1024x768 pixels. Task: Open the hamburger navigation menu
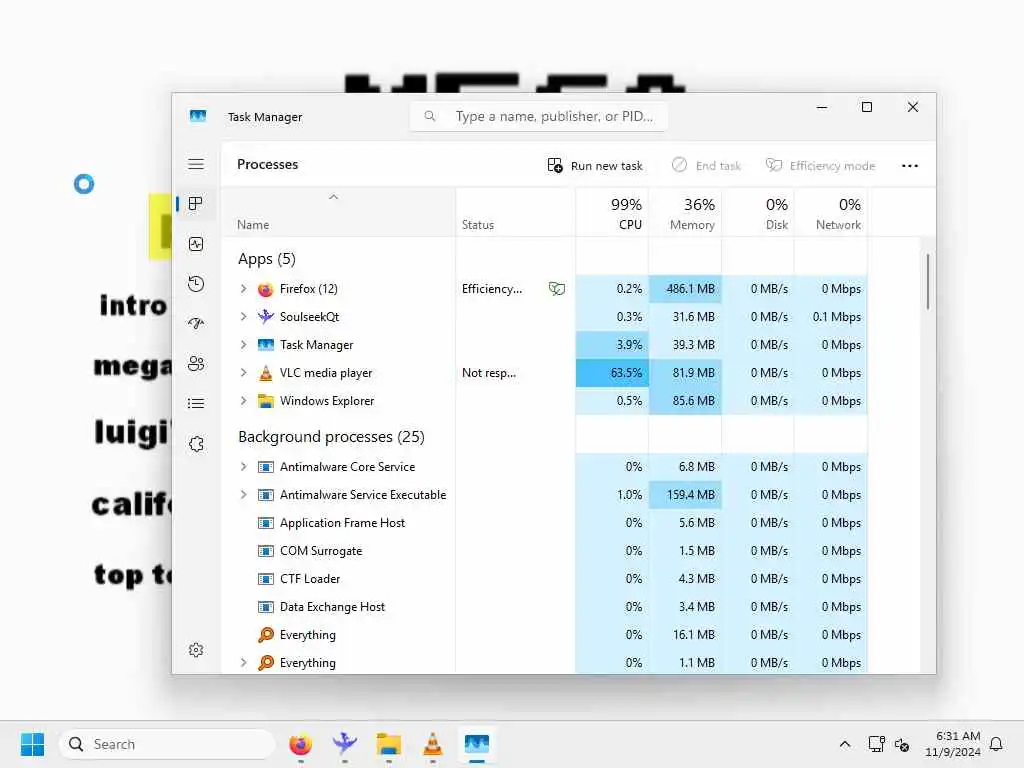pyautogui.click(x=196, y=164)
